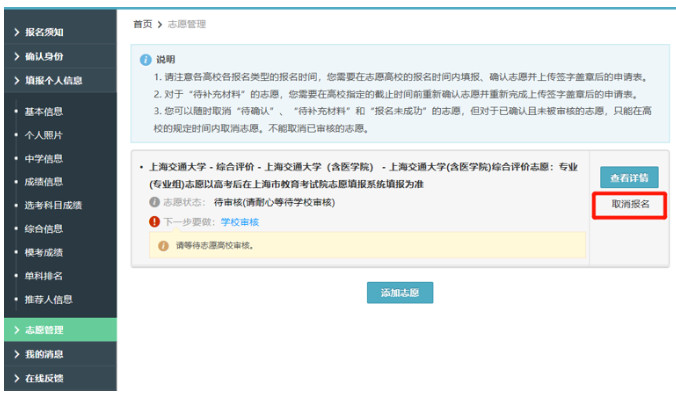Open the 学校审核 link
Image resolution: width=676 pixels, height=400 pixels.
[240, 222]
